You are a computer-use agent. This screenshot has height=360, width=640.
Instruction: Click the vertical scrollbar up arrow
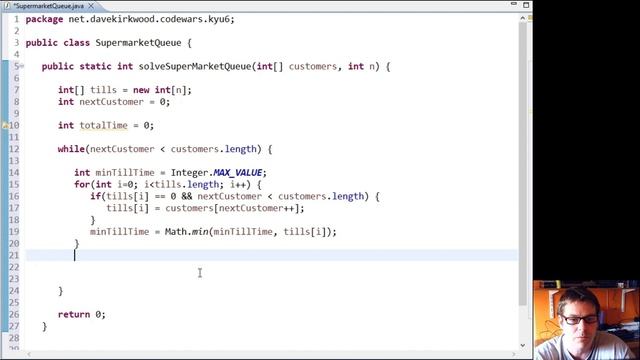(522, 18)
